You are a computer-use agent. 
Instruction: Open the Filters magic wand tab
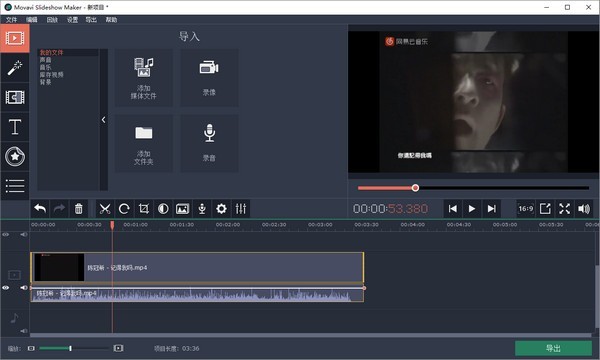[15, 68]
